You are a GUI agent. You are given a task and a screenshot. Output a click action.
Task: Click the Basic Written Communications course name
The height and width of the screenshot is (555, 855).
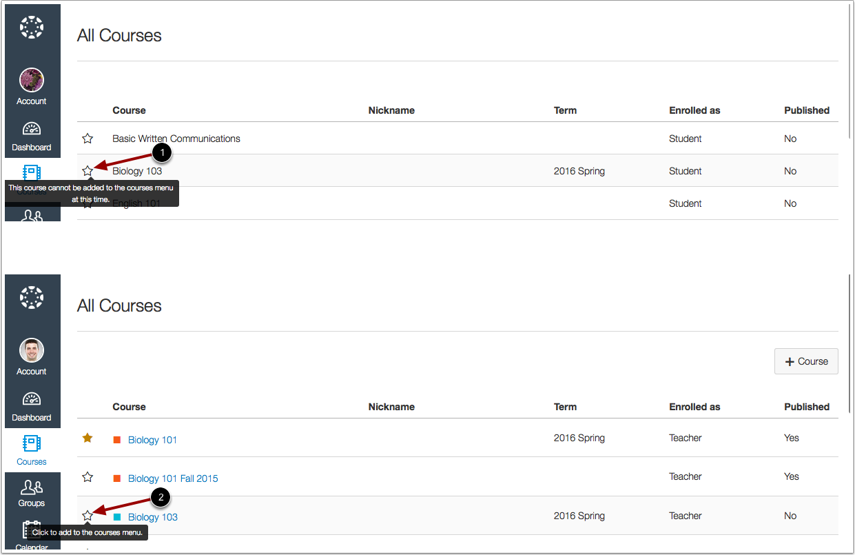176,138
